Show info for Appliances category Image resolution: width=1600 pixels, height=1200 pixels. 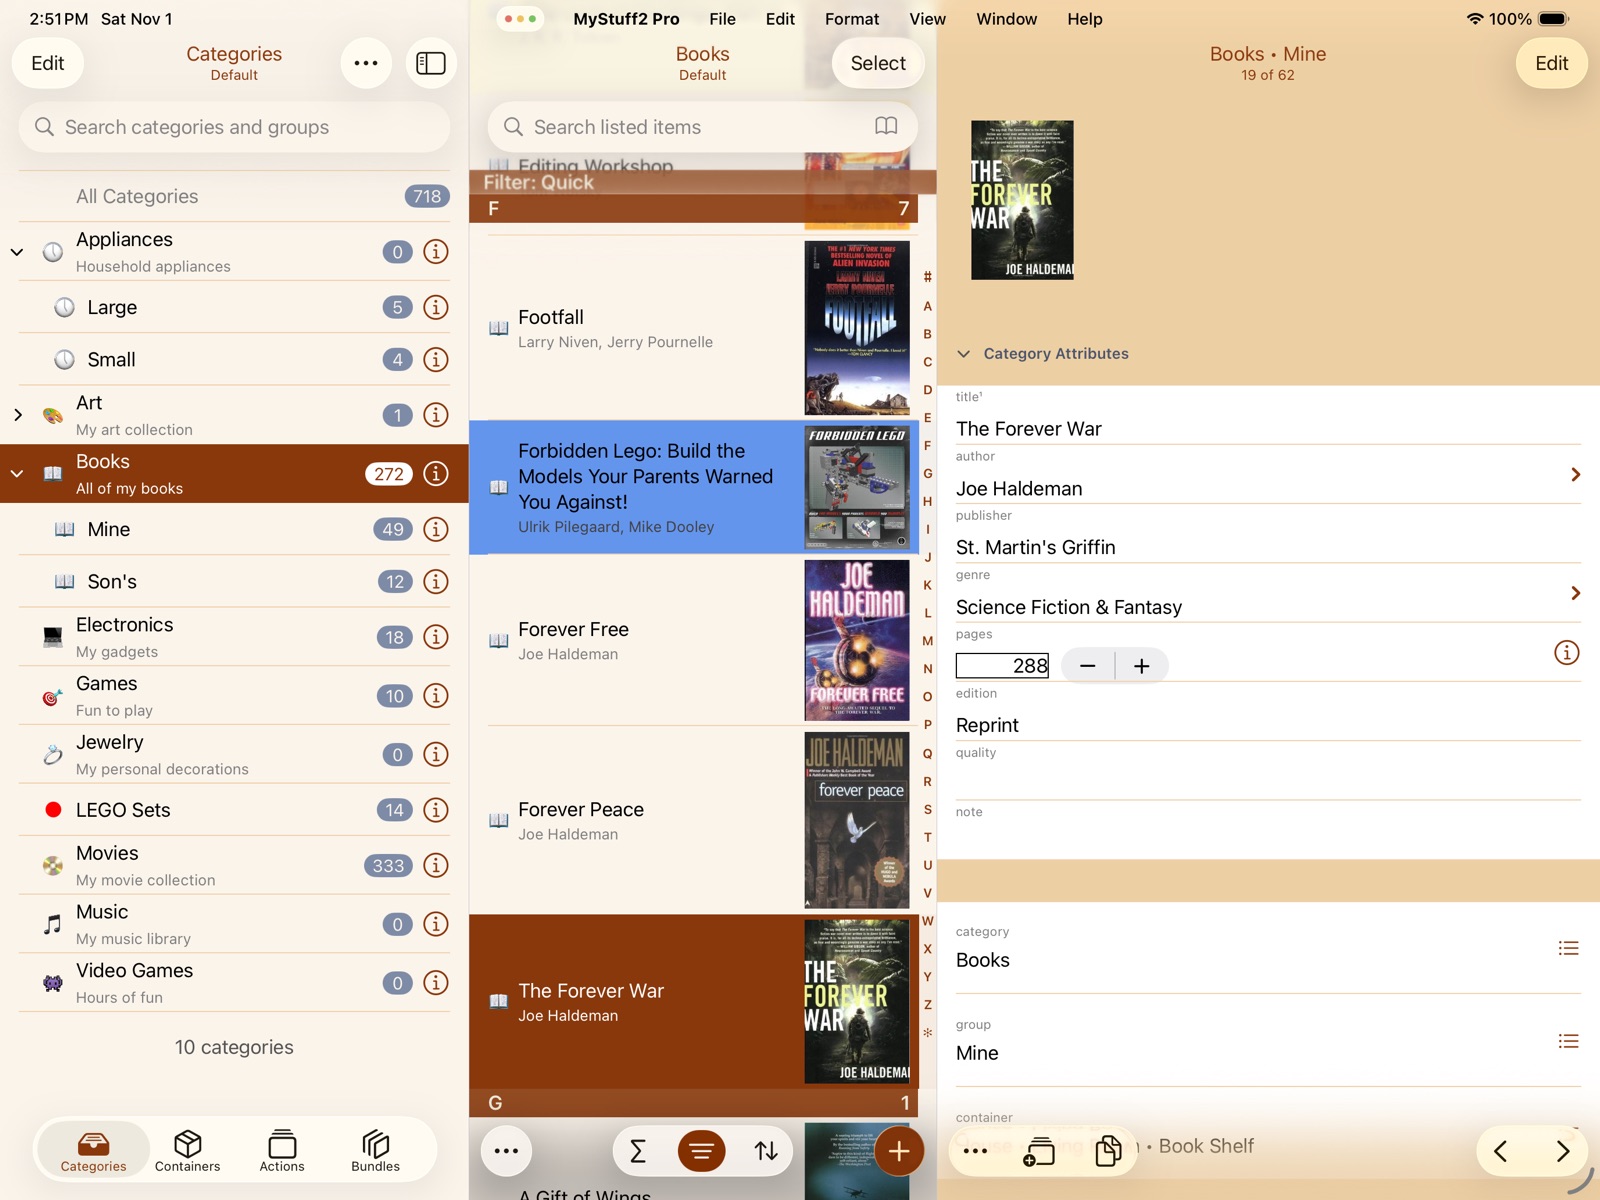pyautogui.click(x=436, y=252)
